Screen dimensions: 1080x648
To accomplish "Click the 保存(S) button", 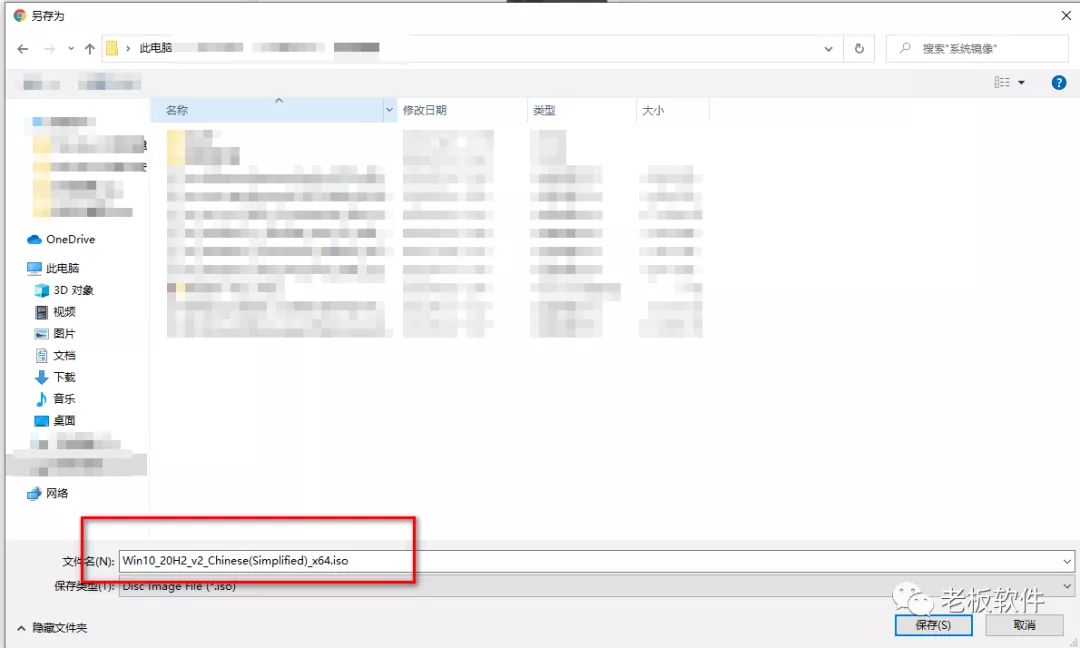I will click(x=932, y=624).
